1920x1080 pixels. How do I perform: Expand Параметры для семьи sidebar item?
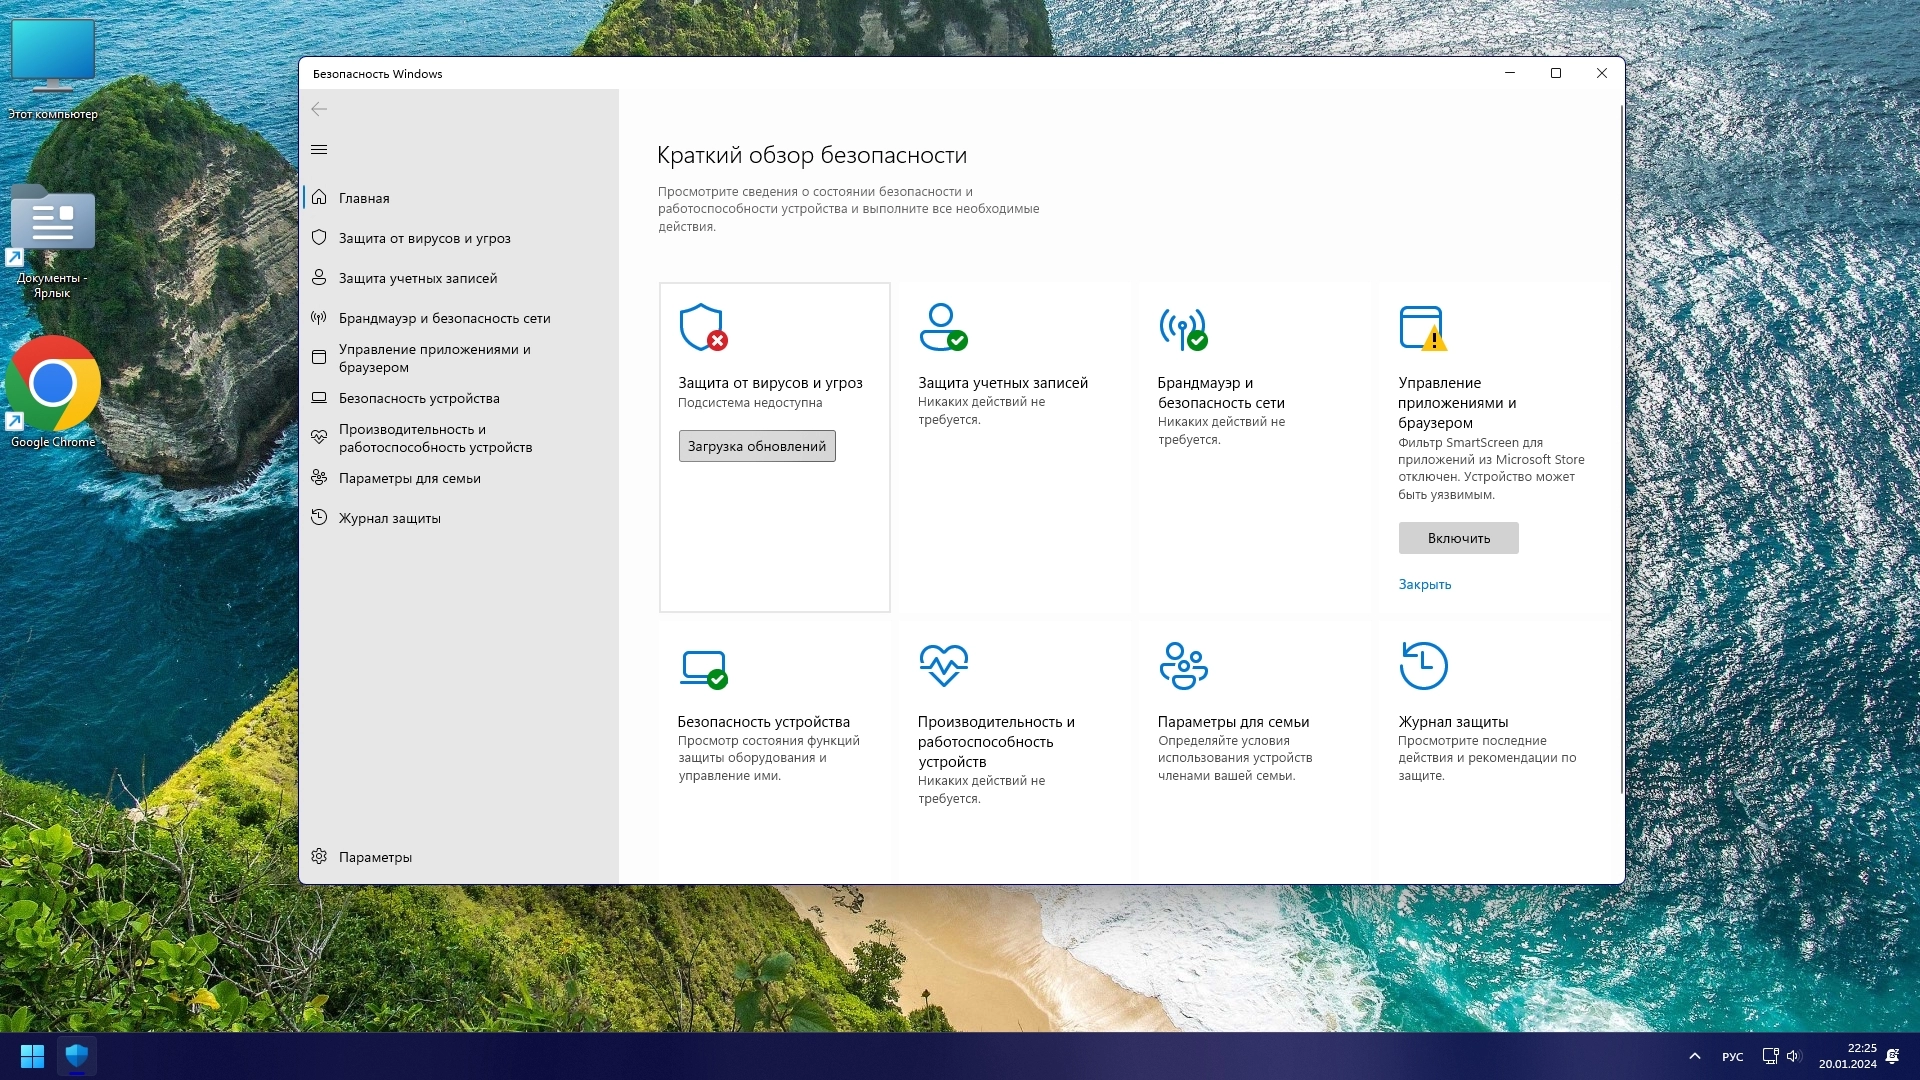click(x=410, y=477)
